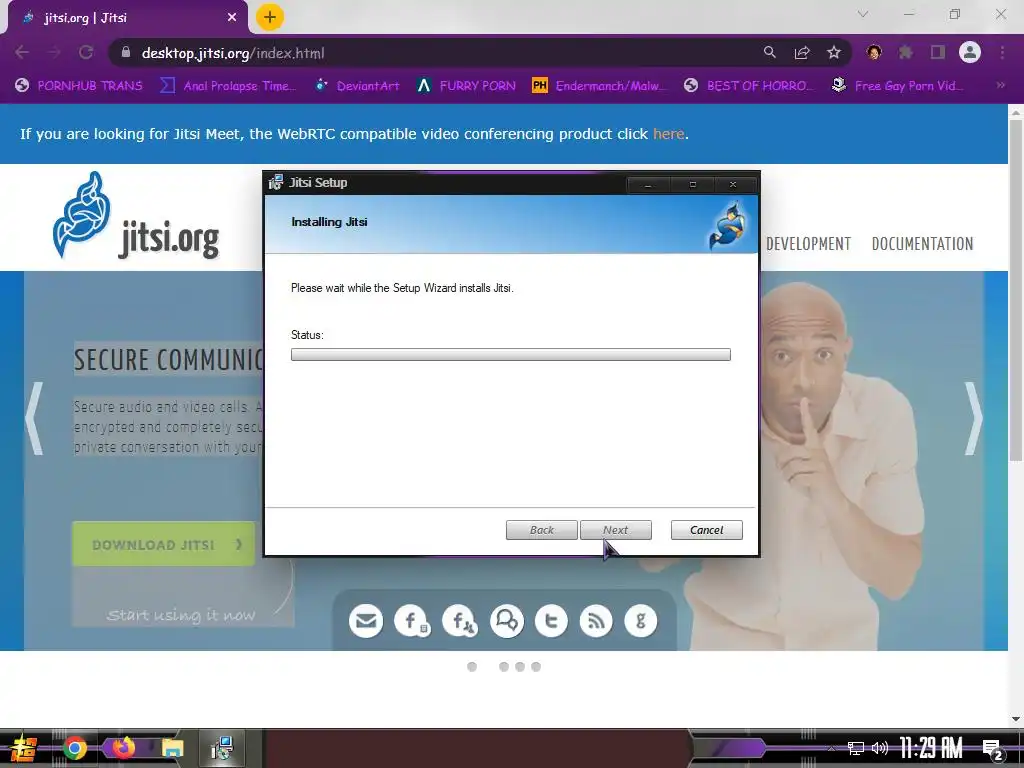1024x768 pixels.
Task: Close the jitsi.org browser tab
Action: [x=232, y=18]
